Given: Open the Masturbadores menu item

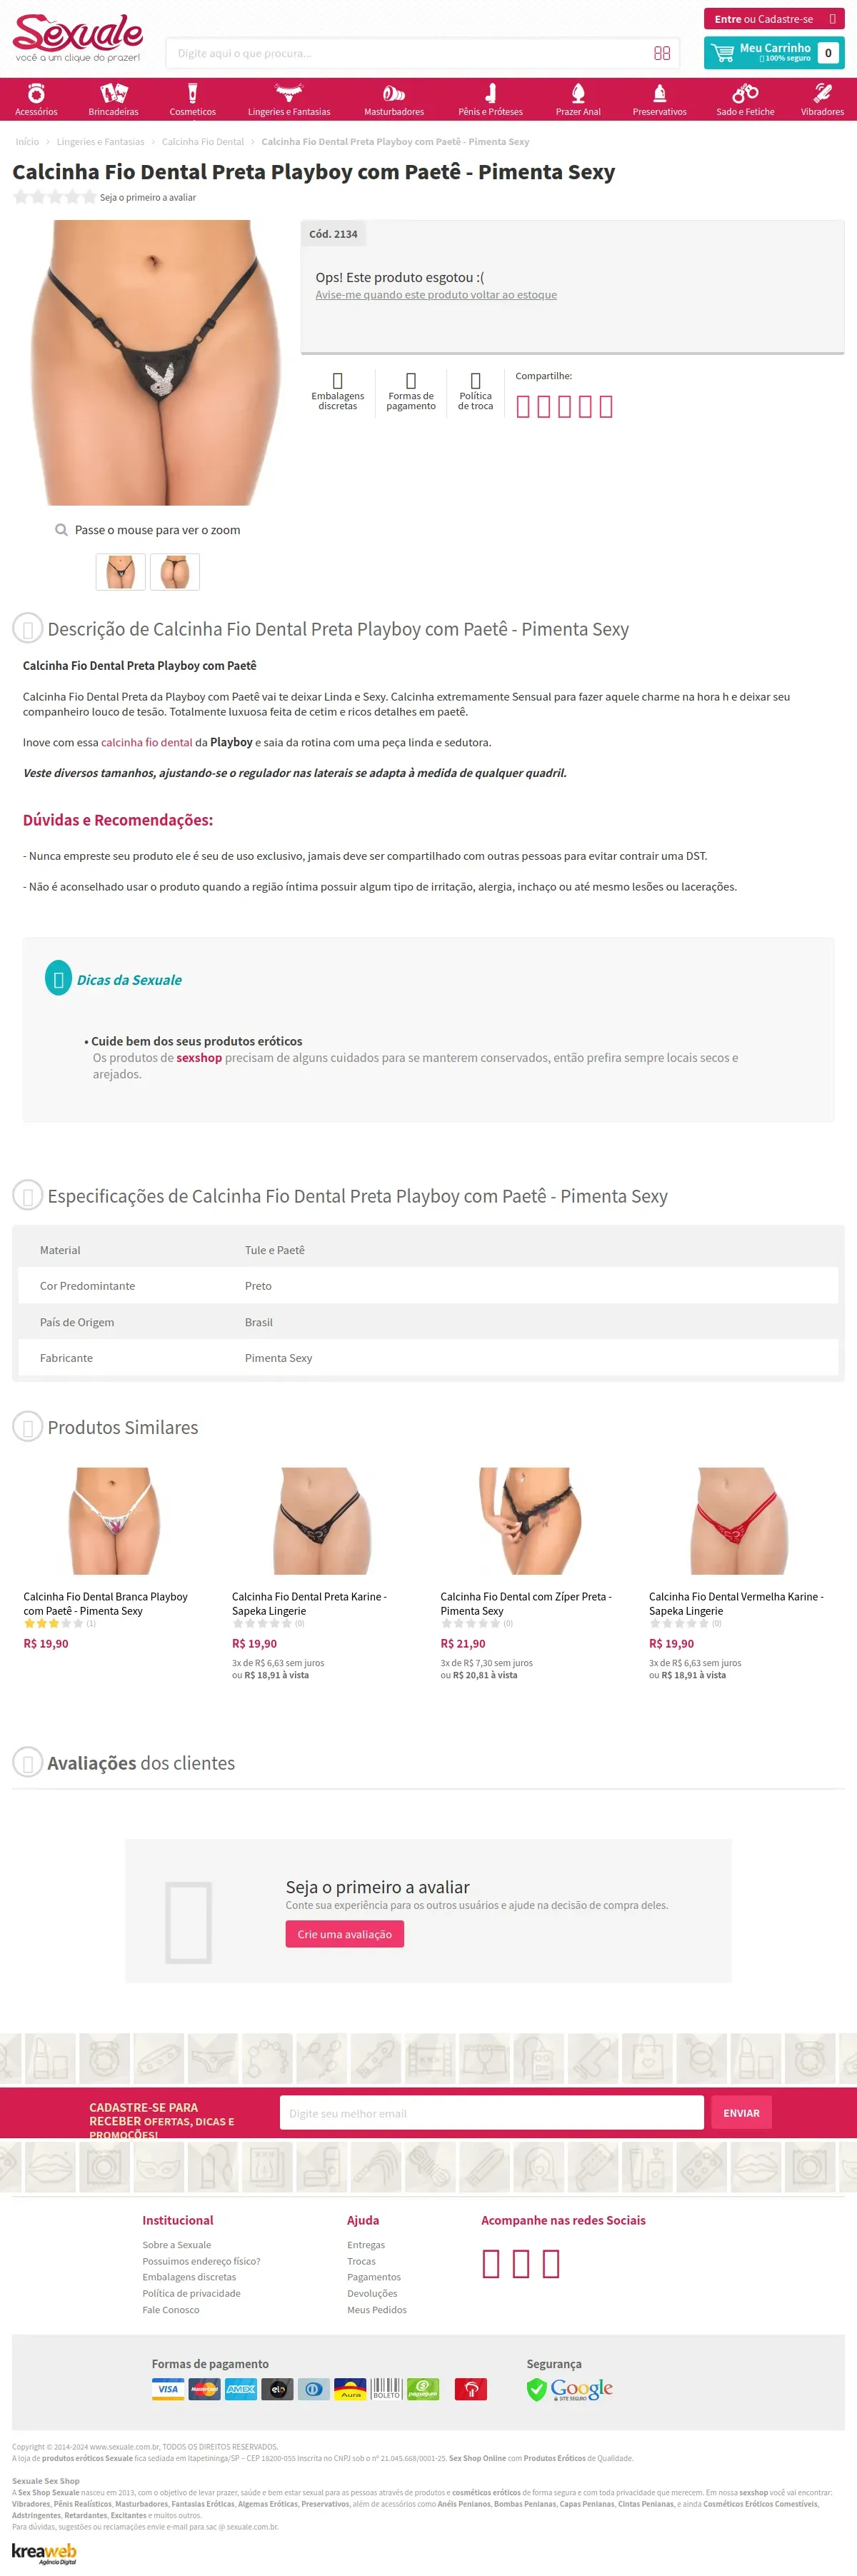Looking at the screenshot, I should (x=394, y=99).
